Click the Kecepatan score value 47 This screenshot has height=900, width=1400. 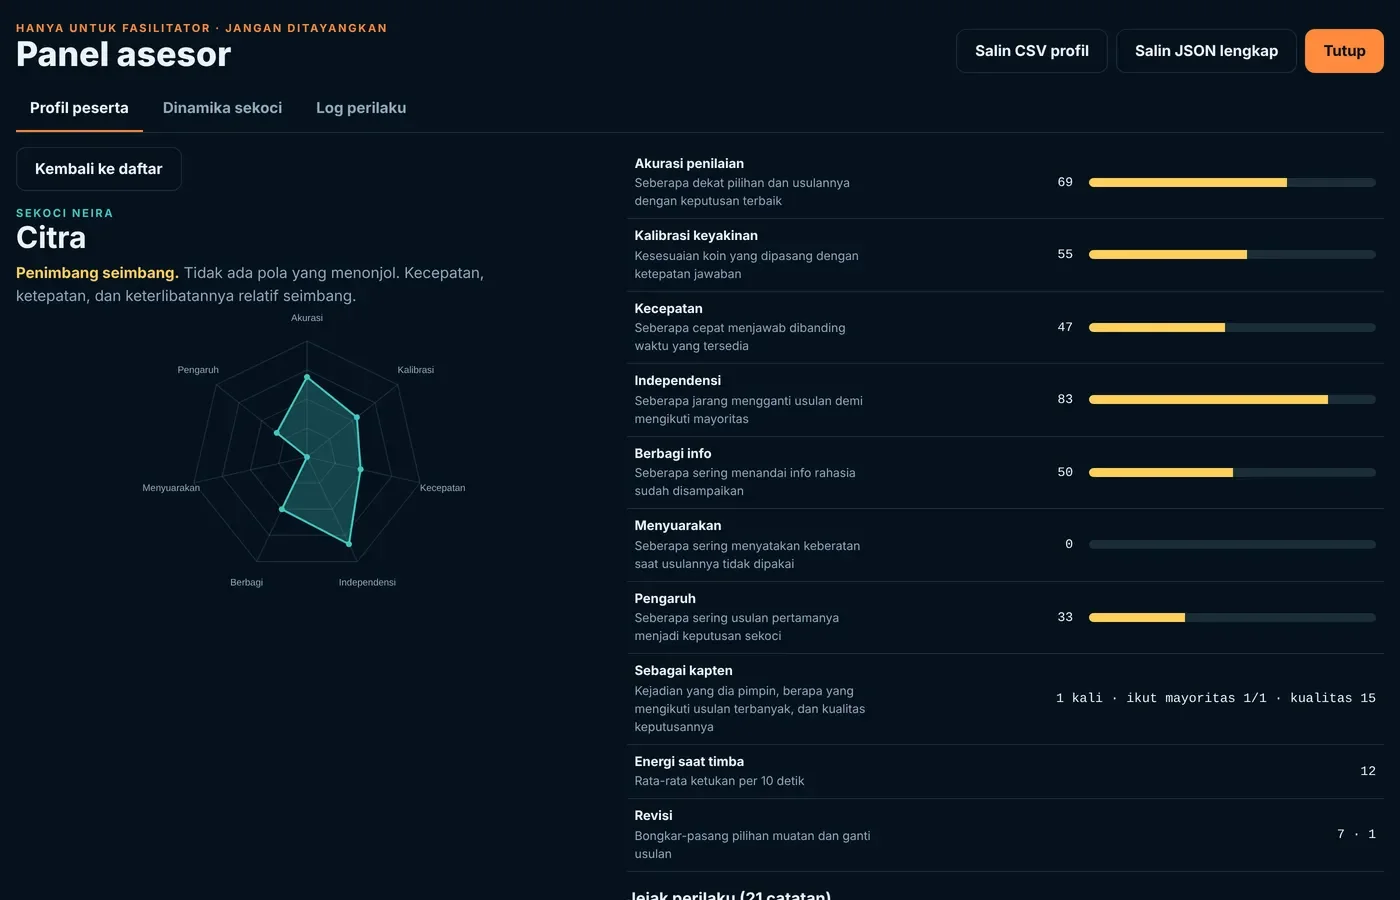1065,327
